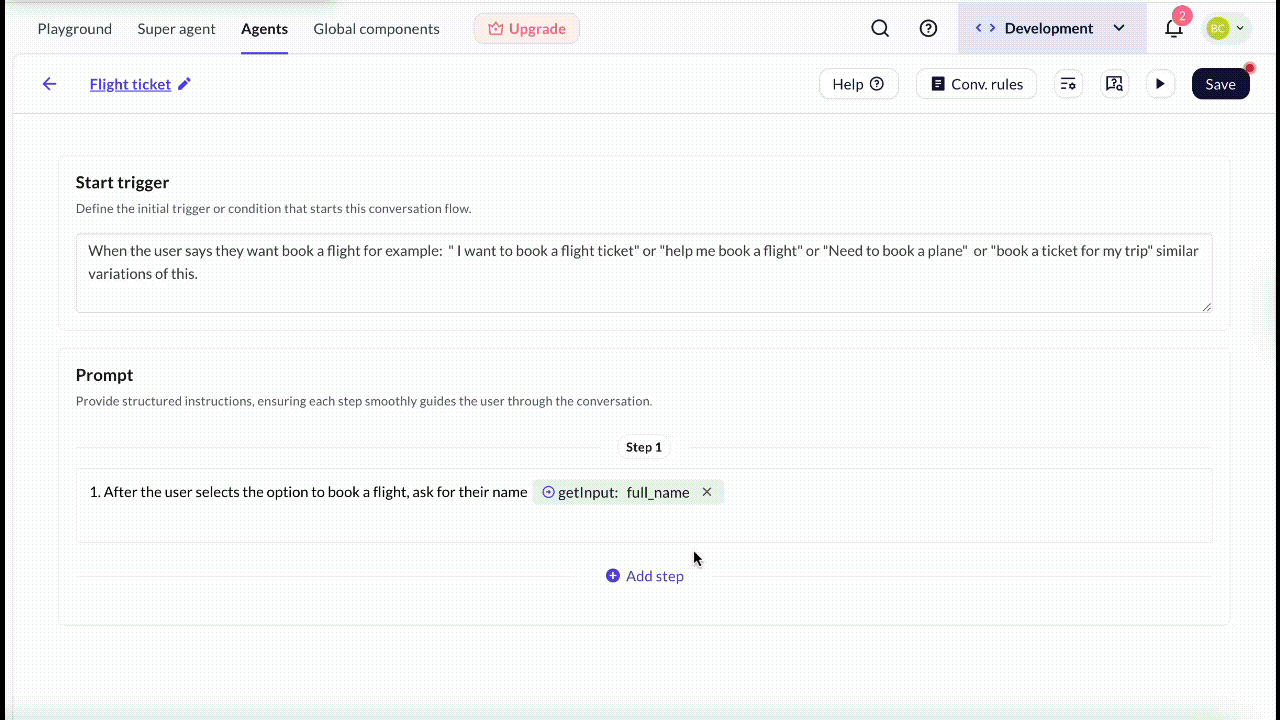The width and height of the screenshot is (1280, 720).
Task: Rename Flight ticket via the pencil icon
Action: point(183,84)
